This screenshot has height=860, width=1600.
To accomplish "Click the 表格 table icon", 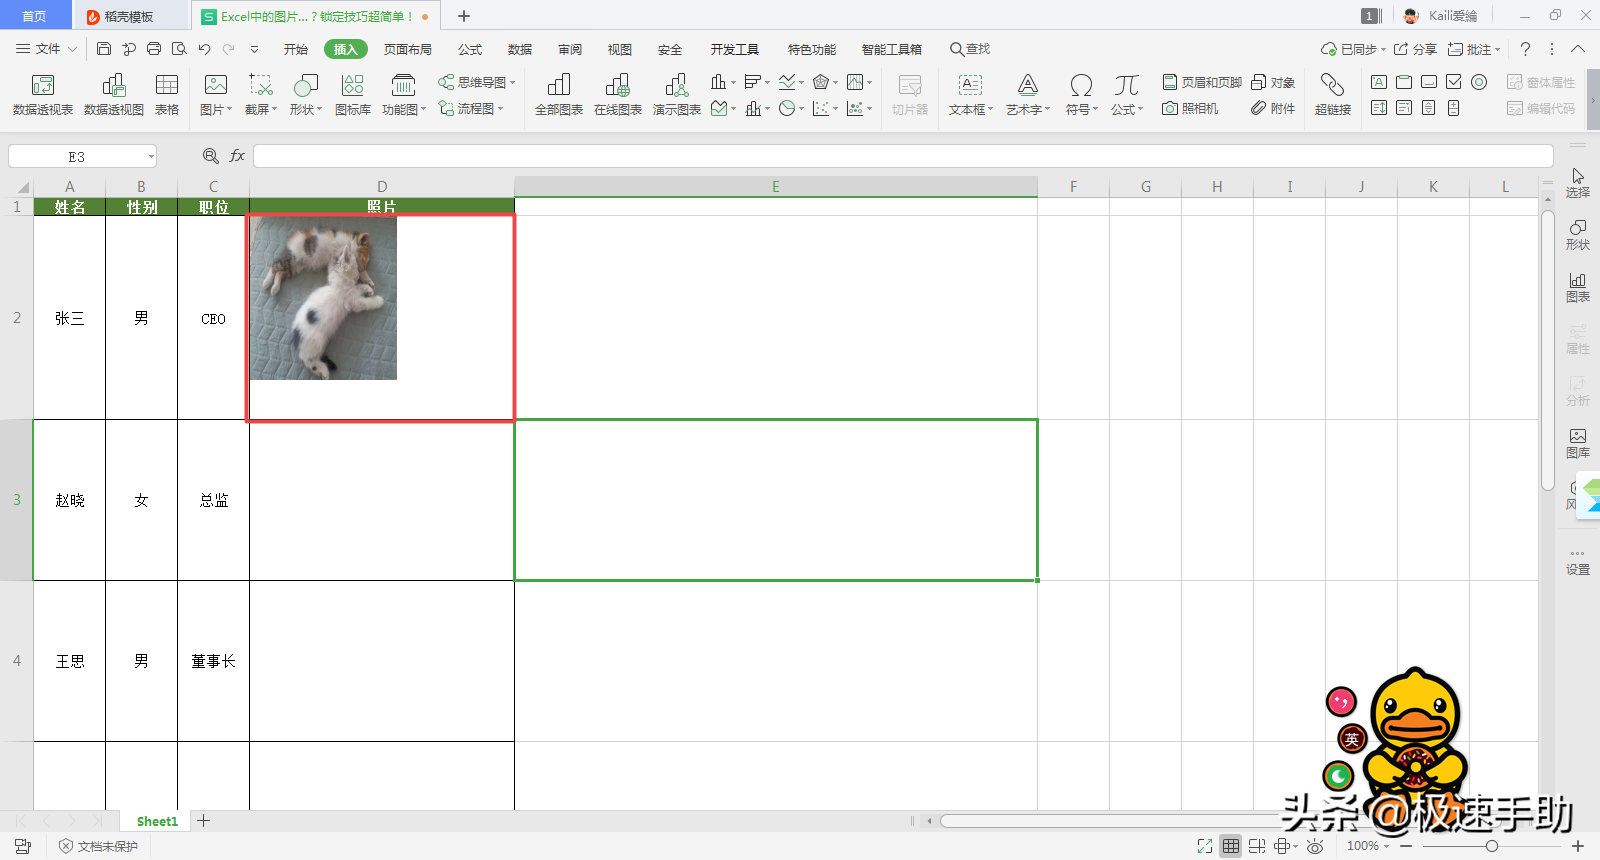I will 167,95.
